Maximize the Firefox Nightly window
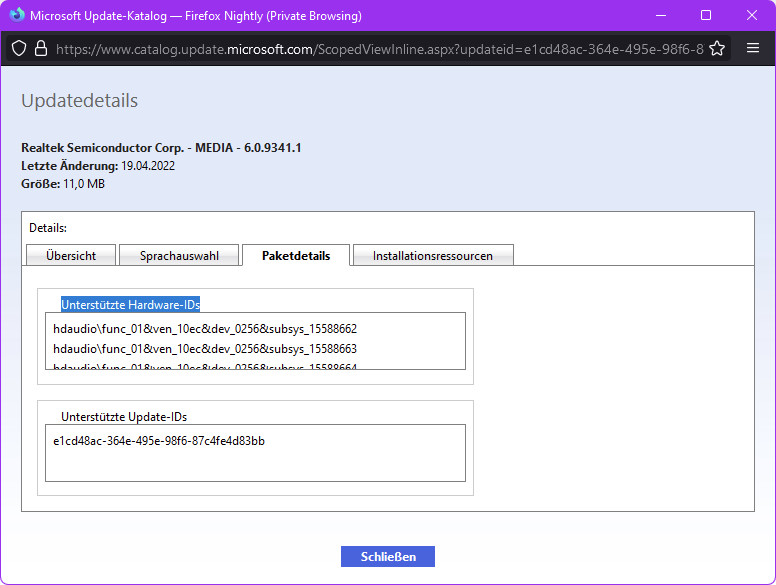The width and height of the screenshot is (776, 585). pyautogui.click(x=706, y=15)
